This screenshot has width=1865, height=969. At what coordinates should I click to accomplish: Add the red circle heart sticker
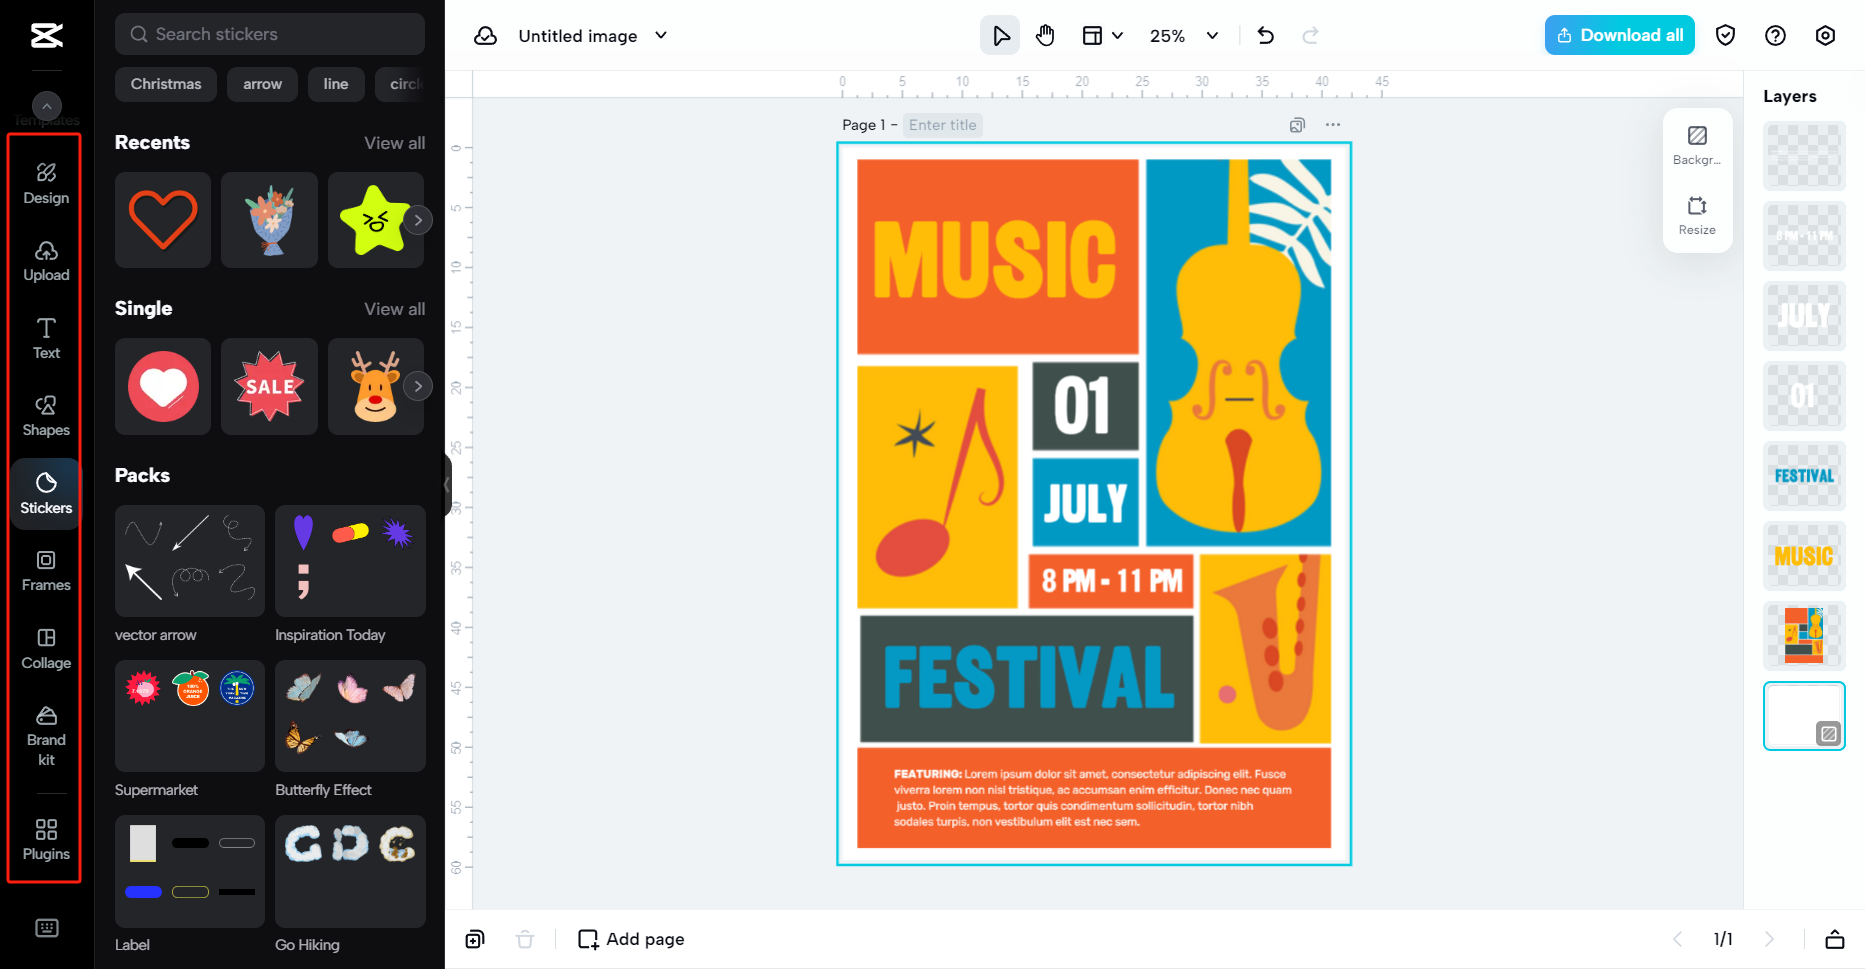click(163, 386)
